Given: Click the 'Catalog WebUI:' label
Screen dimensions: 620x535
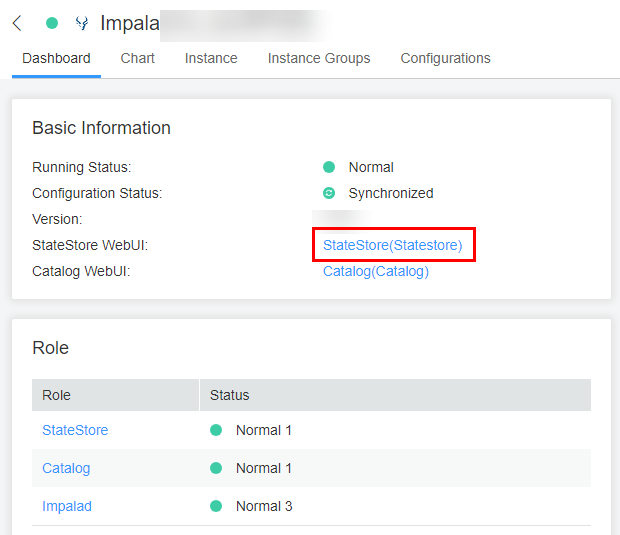Looking at the screenshot, I should click(x=81, y=272).
